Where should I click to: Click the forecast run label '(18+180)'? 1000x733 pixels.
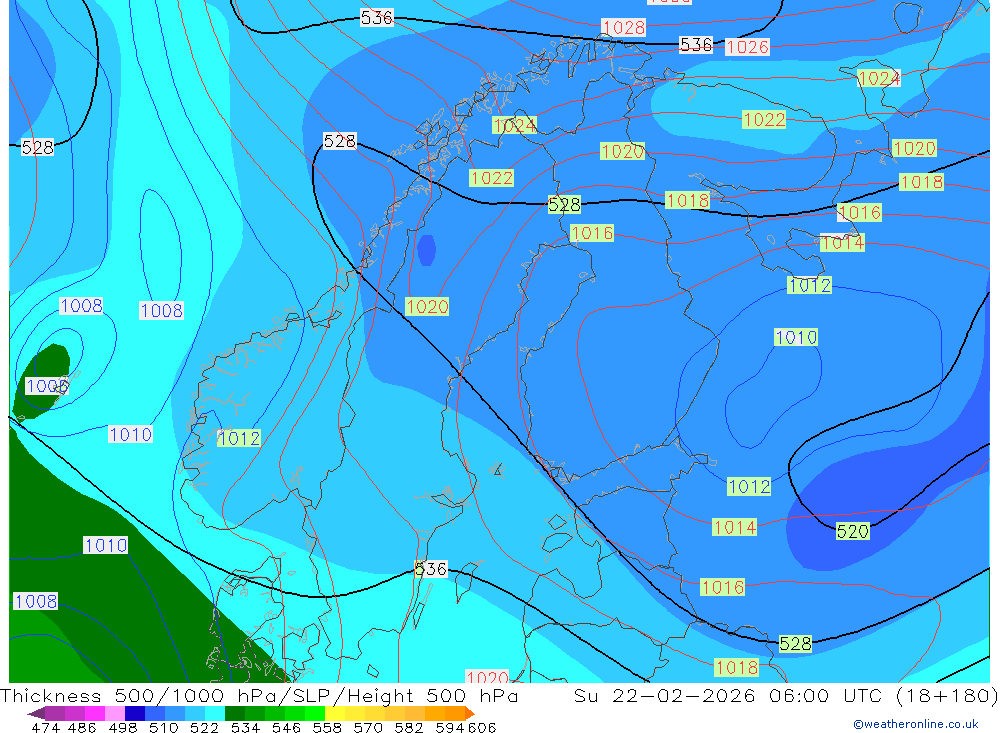pyautogui.click(x=947, y=696)
